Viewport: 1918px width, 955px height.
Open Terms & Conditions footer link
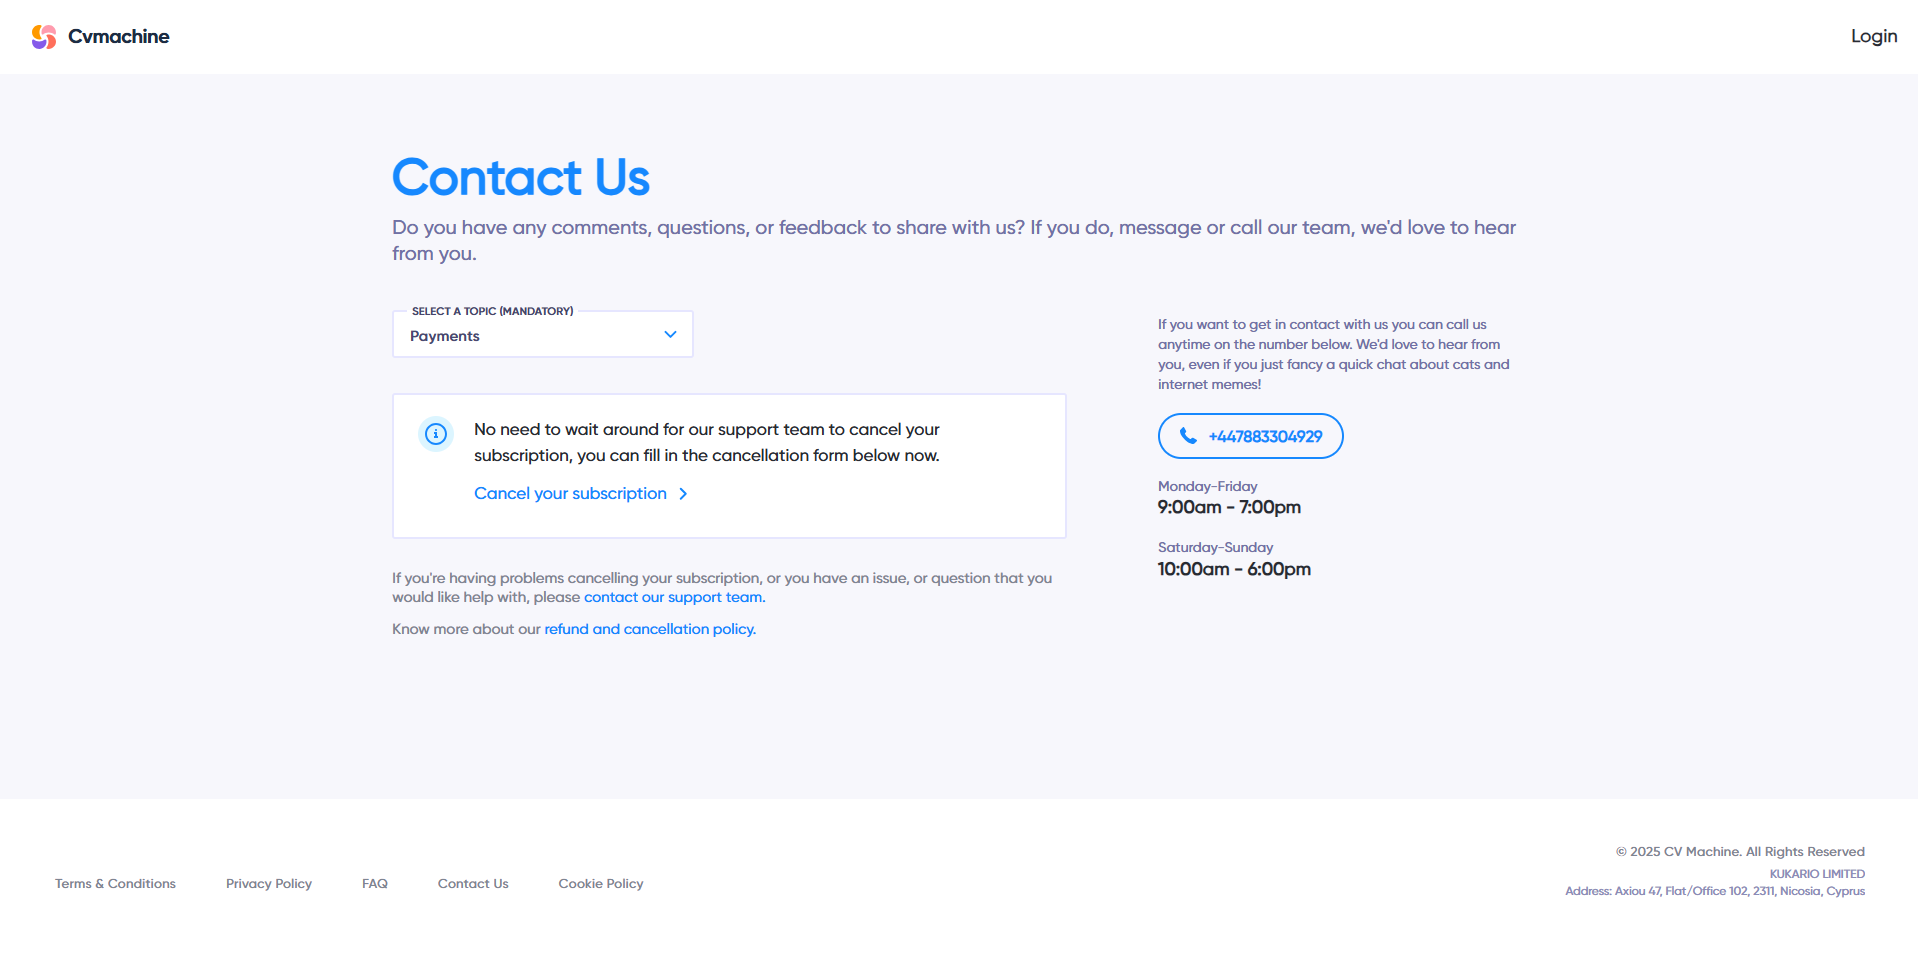(x=115, y=884)
